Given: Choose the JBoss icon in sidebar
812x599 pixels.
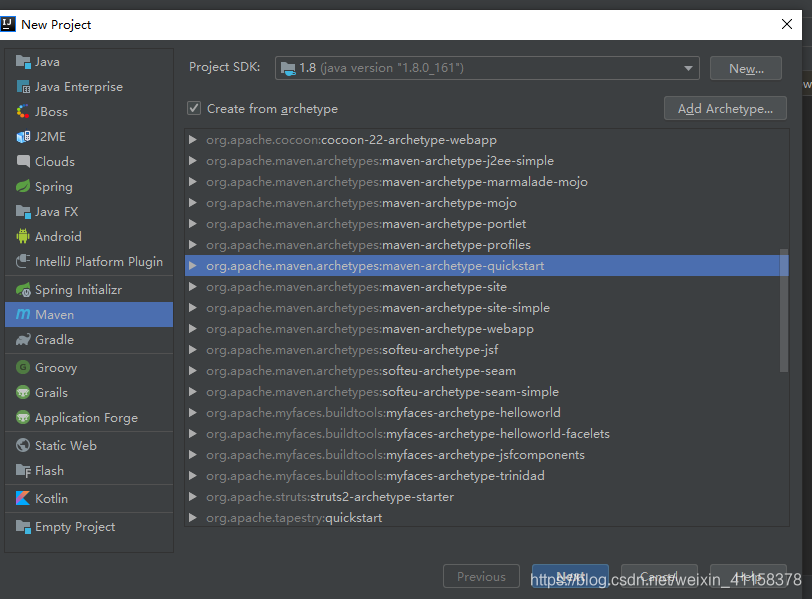Looking at the screenshot, I should [x=23, y=112].
